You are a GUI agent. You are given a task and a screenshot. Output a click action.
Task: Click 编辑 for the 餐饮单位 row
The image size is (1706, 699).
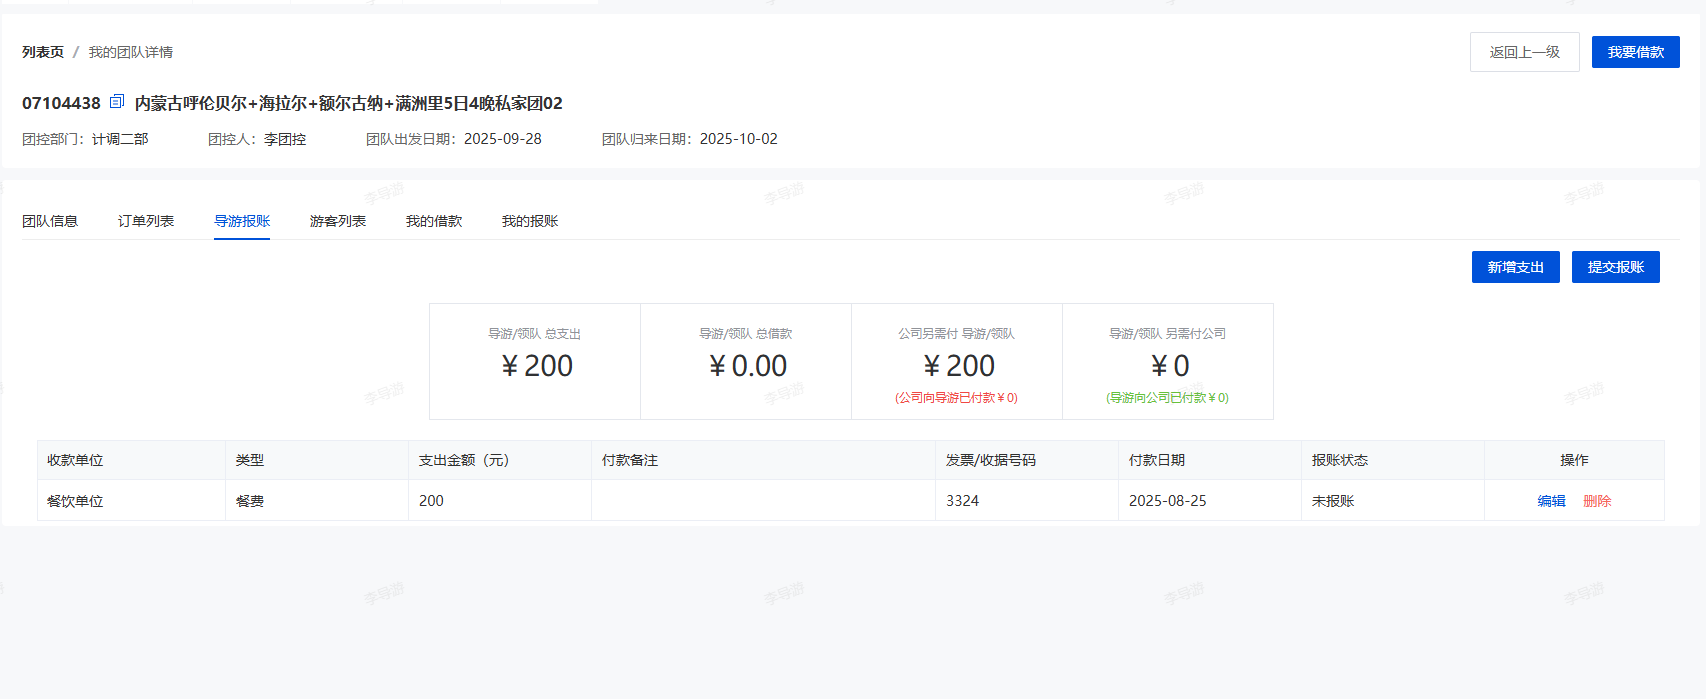(x=1551, y=501)
